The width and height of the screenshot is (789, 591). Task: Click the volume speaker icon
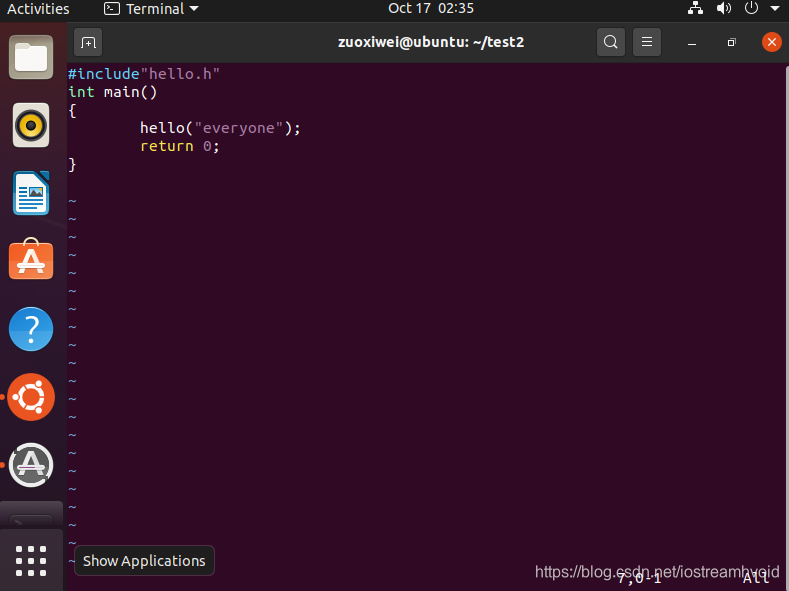[724, 8]
